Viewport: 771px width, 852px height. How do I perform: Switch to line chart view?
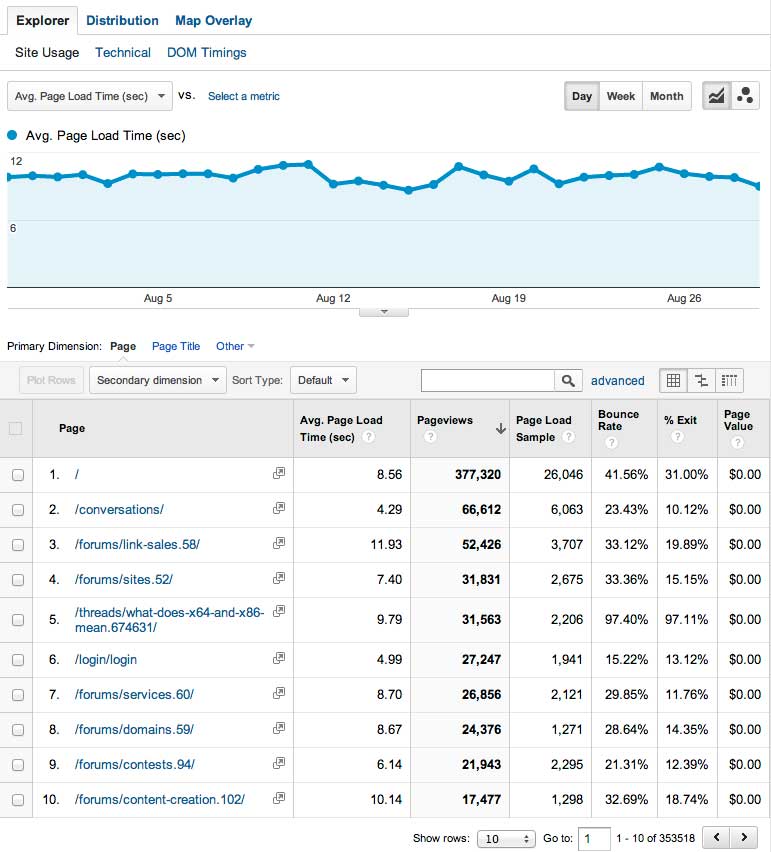716,96
